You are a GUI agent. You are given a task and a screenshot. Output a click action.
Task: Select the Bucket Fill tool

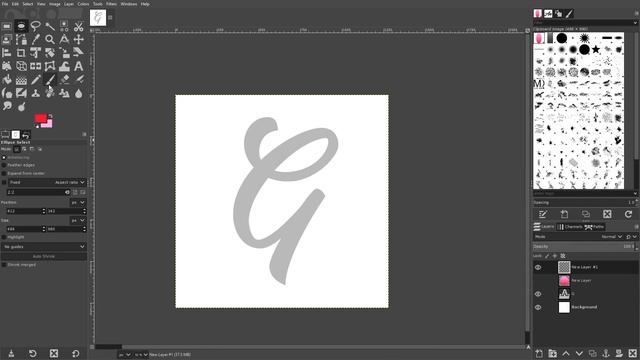tap(7, 80)
